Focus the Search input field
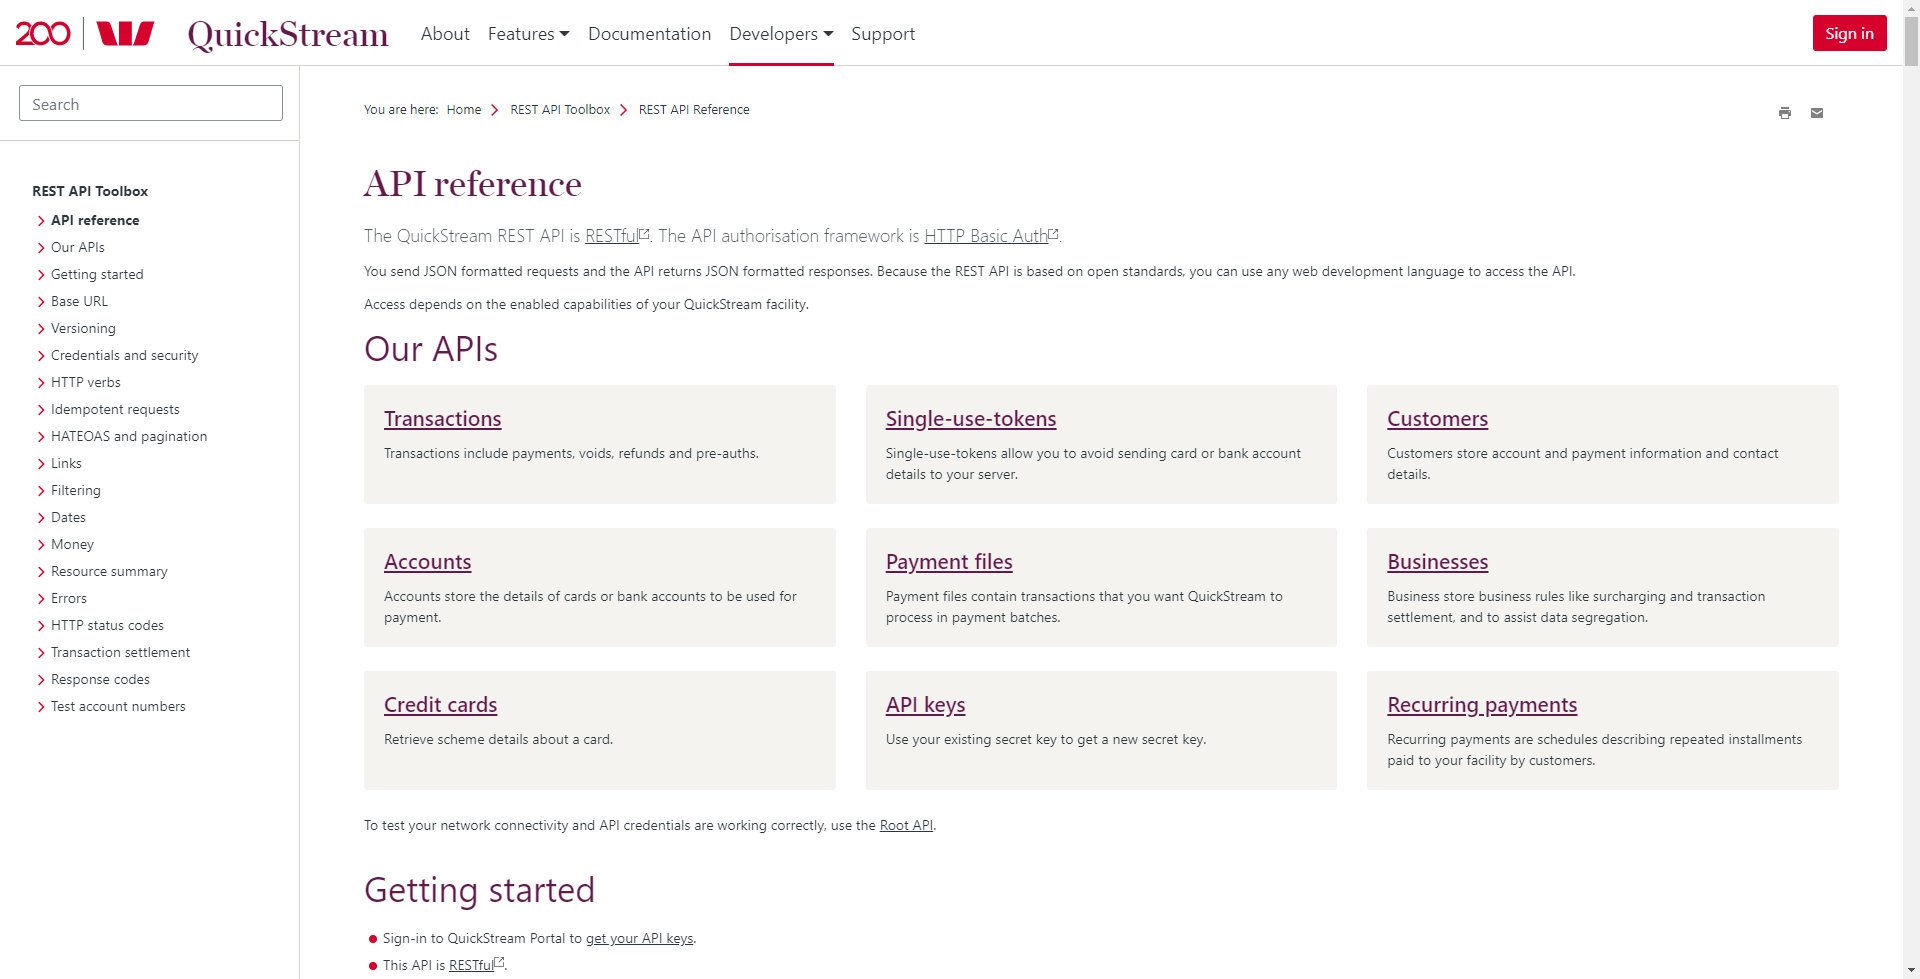The image size is (1920, 979). click(x=151, y=103)
